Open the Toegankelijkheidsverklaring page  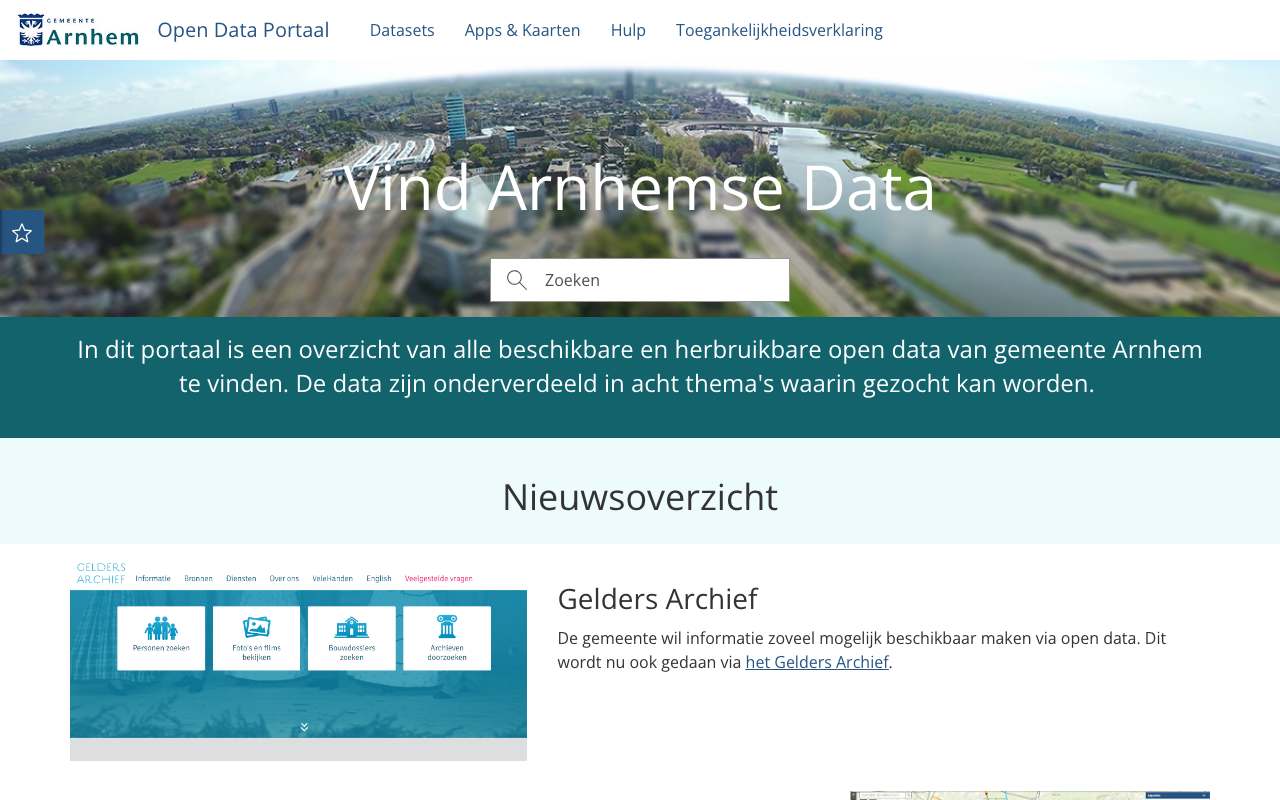[779, 30]
